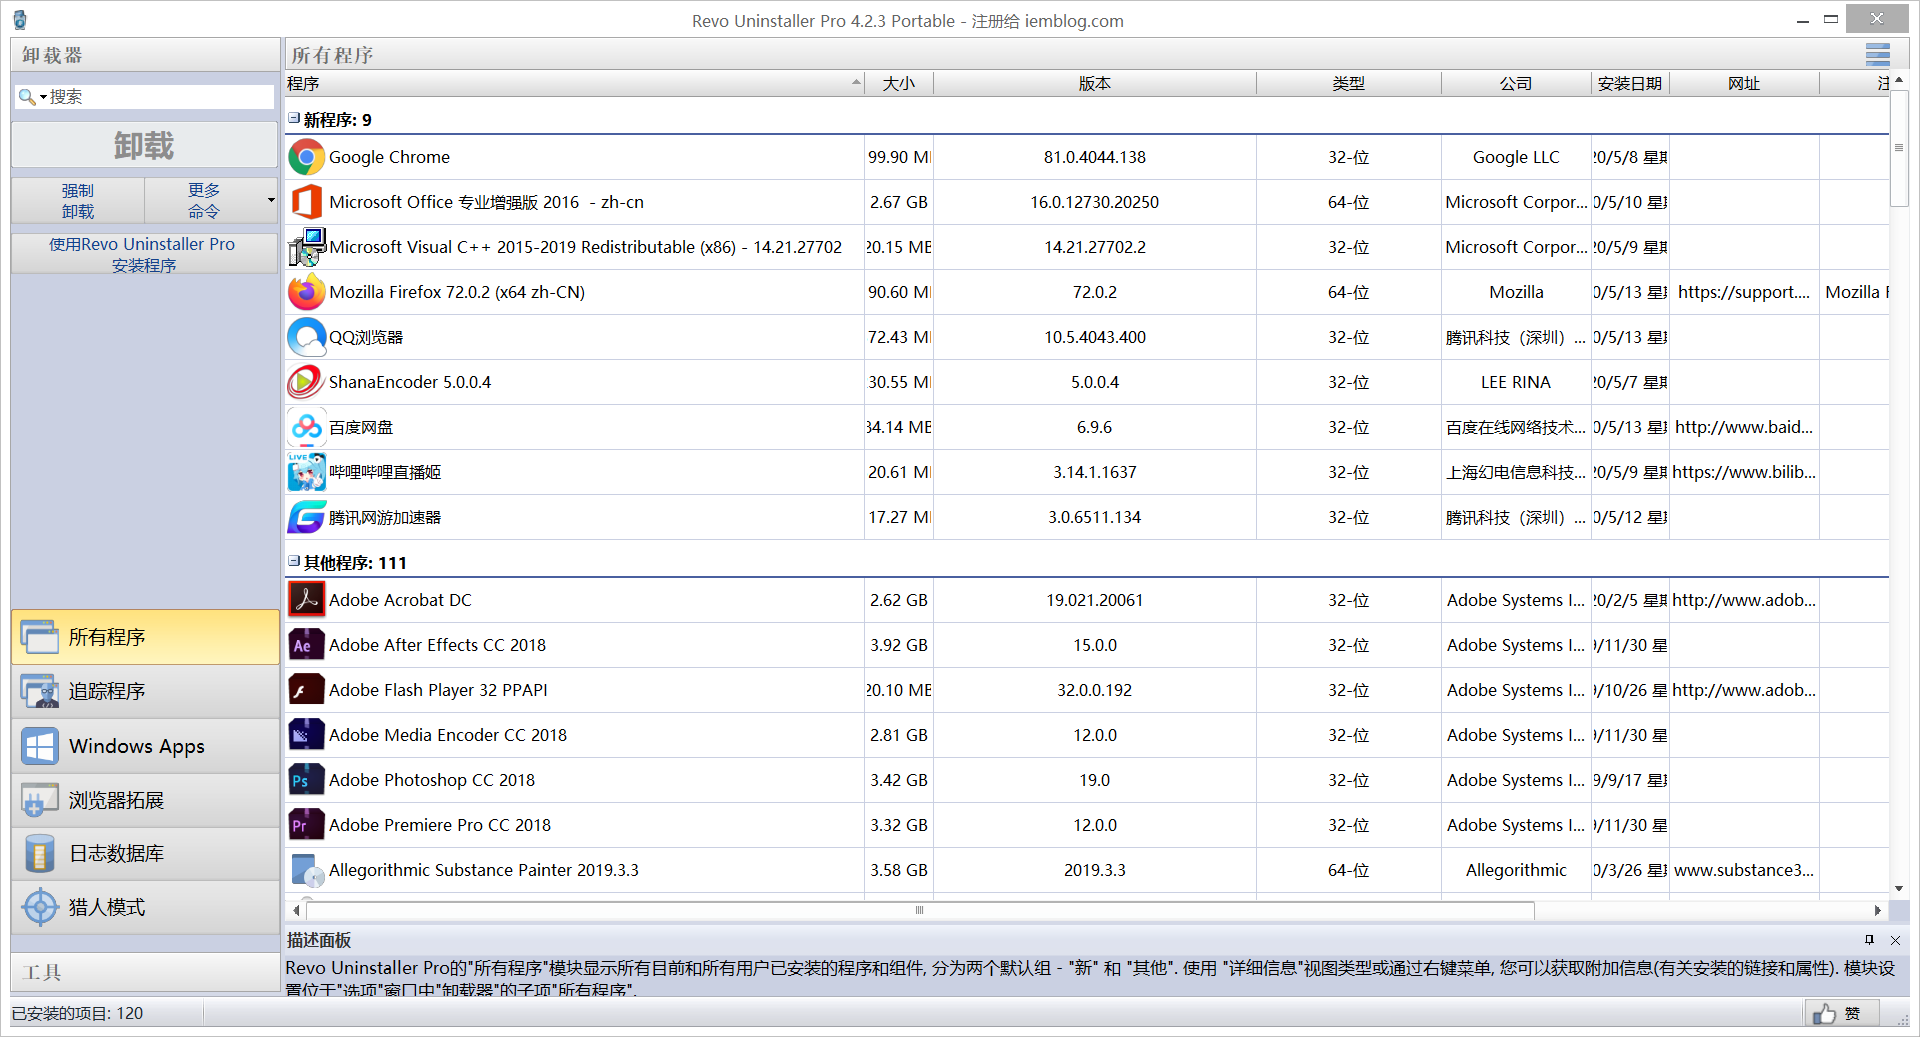The image size is (1920, 1037).
Task: Click in the 搜索 input field
Action: pyautogui.click(x=161, y=97)
